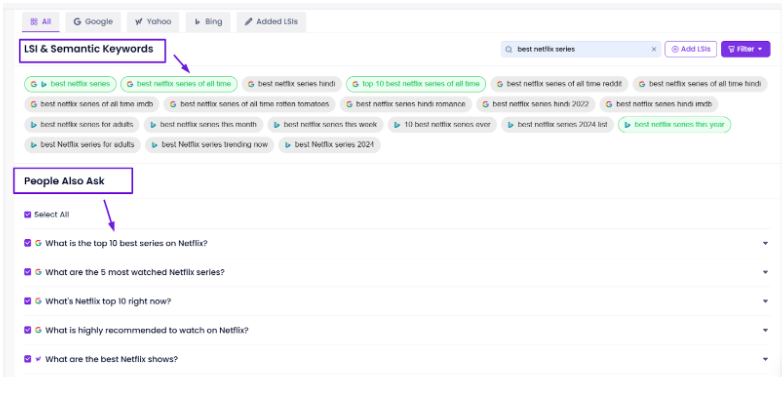Click Bing icon on best netflix series this month chip
This screenshot has width=782, height=415.
153,125
